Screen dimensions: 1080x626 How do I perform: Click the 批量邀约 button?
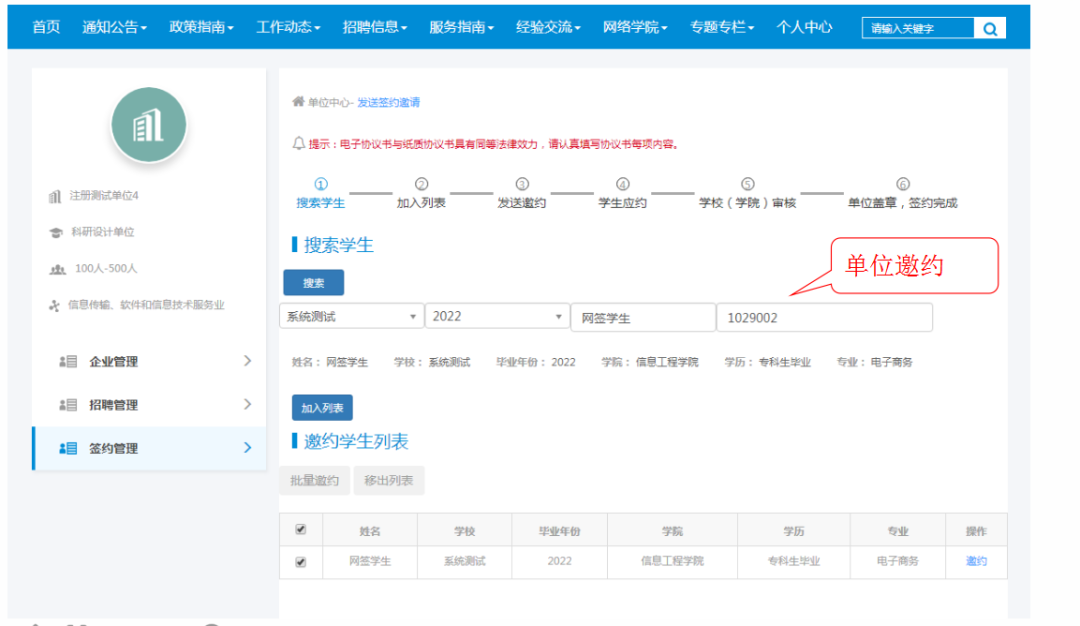coord(315,481)
